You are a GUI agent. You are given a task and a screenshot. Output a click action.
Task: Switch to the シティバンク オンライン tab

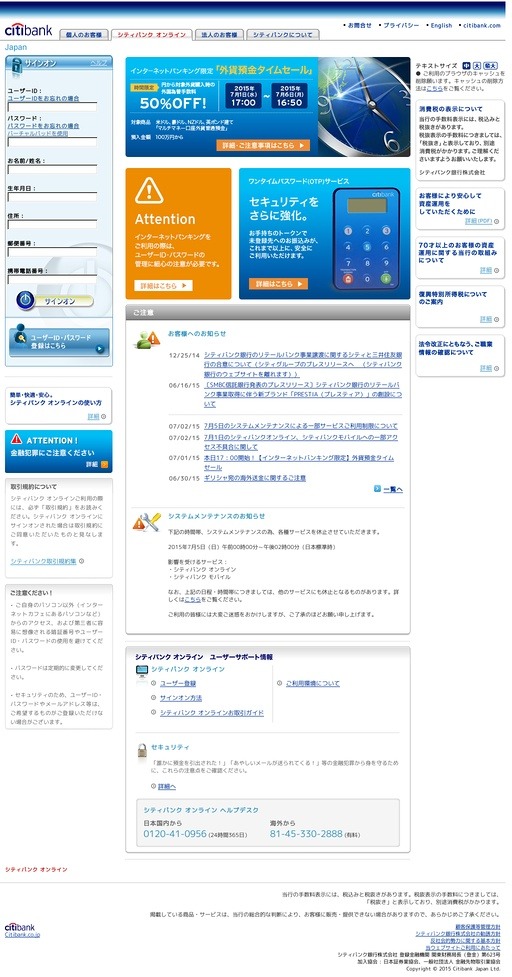(x=151, y=35)
